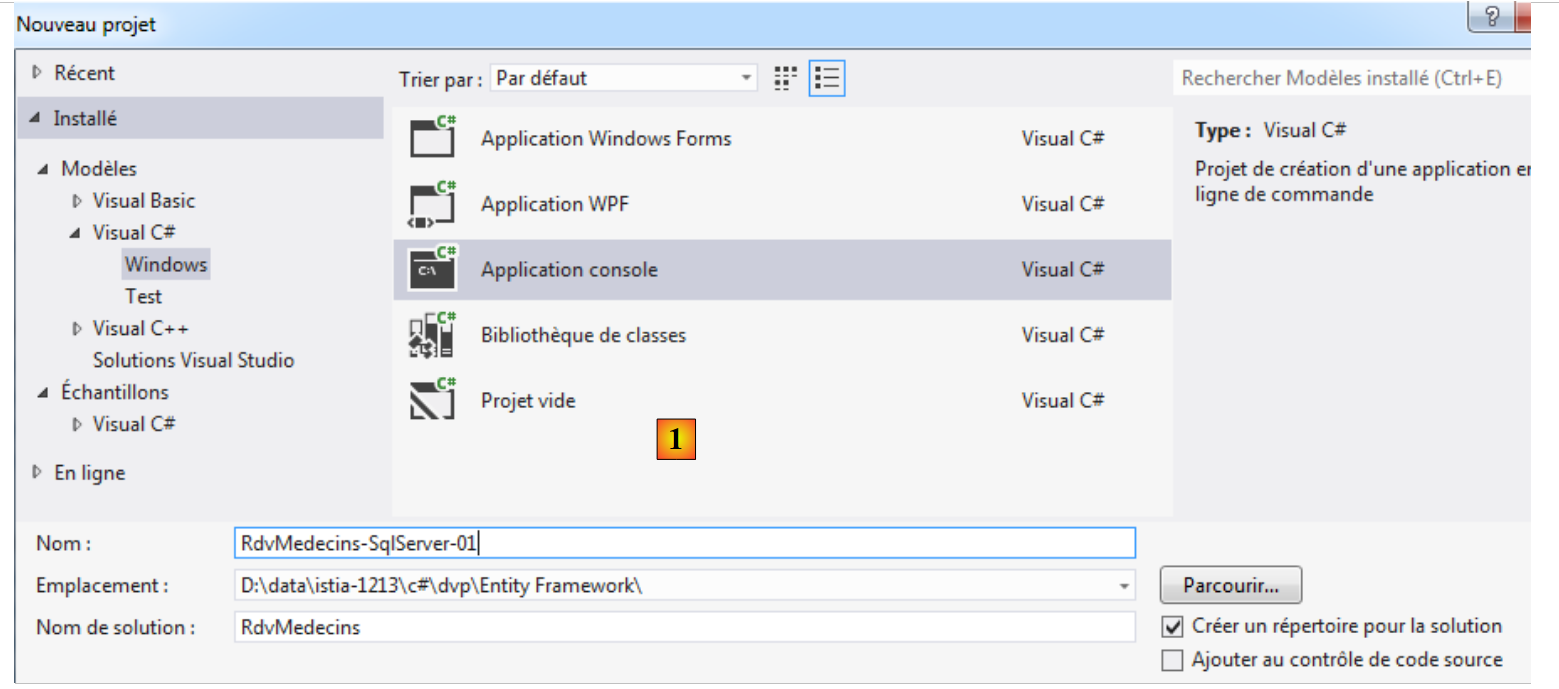Click the Application WPF template icon
The image size is (1559, 689).
click(433, 204)
